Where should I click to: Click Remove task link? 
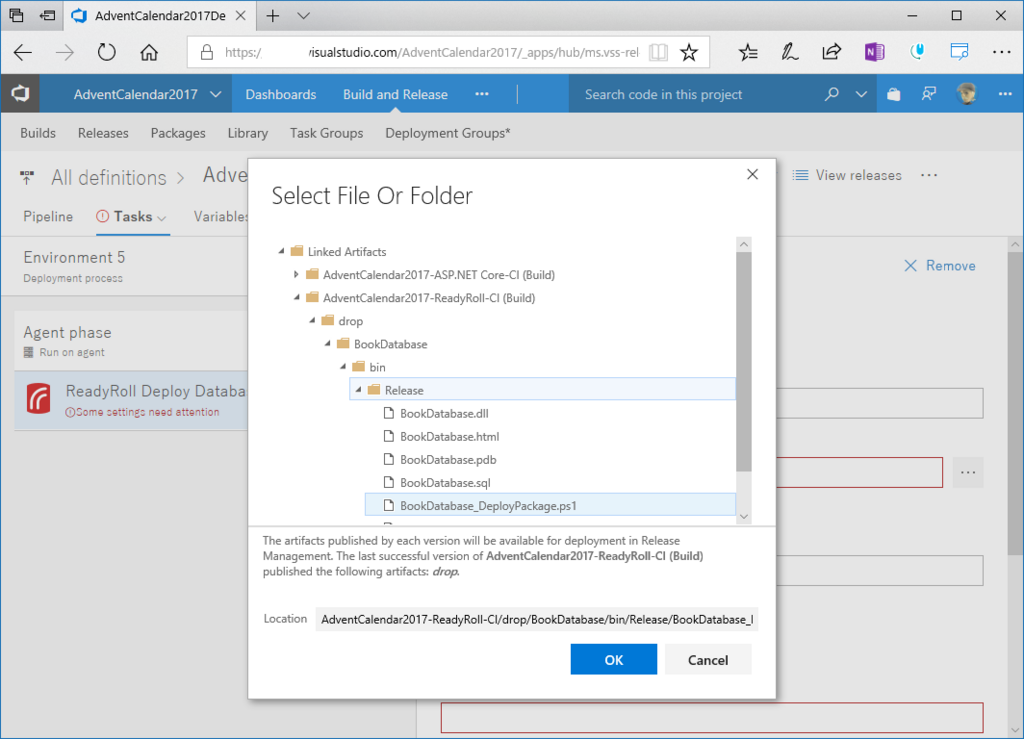click(x=940, y=266)
